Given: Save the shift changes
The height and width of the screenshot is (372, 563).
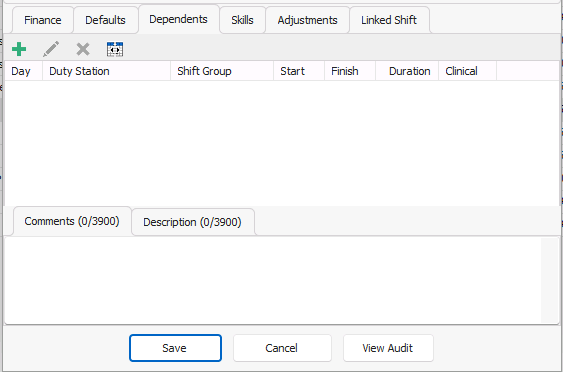Looking at the screenshot, I should [x=175, y=348].
